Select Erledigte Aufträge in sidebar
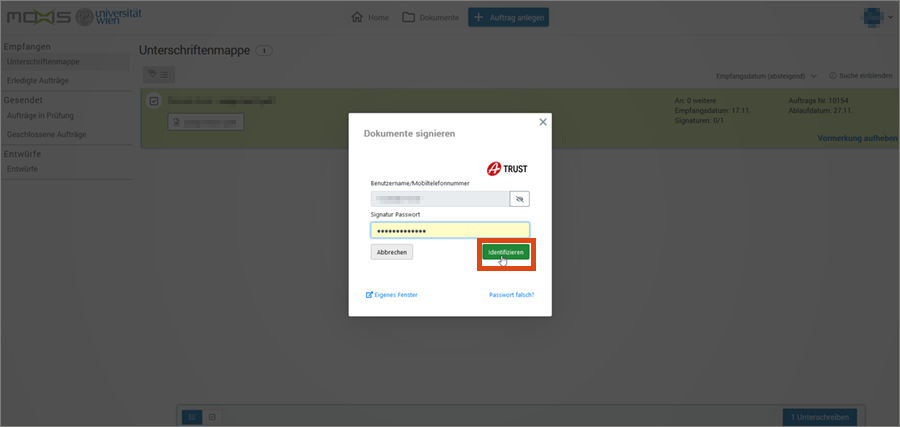 tap(40, 80)
